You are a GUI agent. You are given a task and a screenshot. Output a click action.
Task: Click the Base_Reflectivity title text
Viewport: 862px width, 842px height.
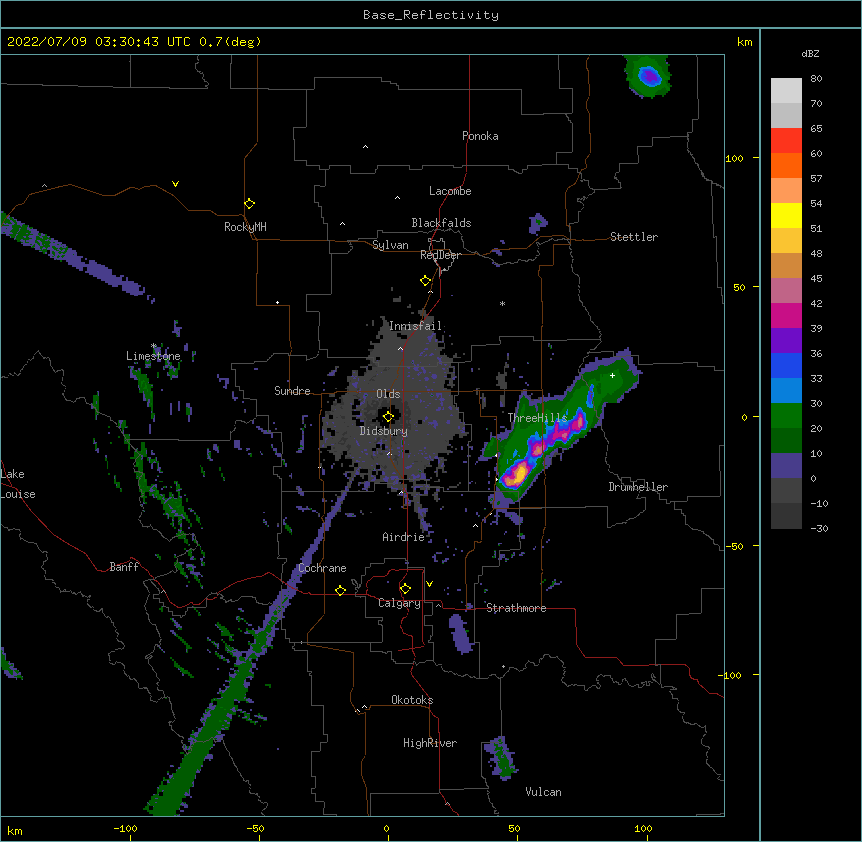[x=431, y=15]
